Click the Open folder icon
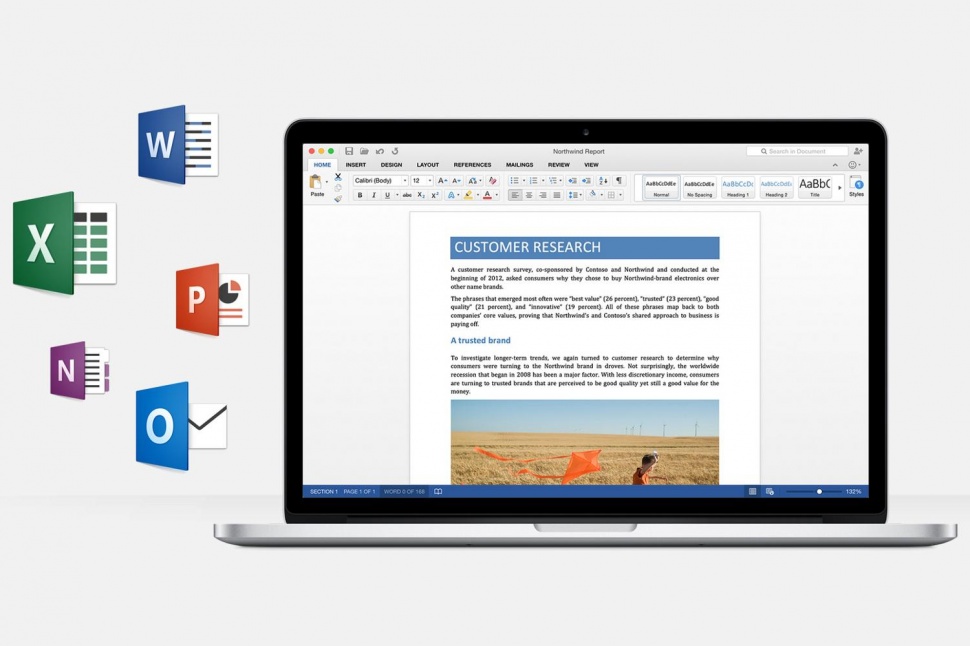 (364, 151)
